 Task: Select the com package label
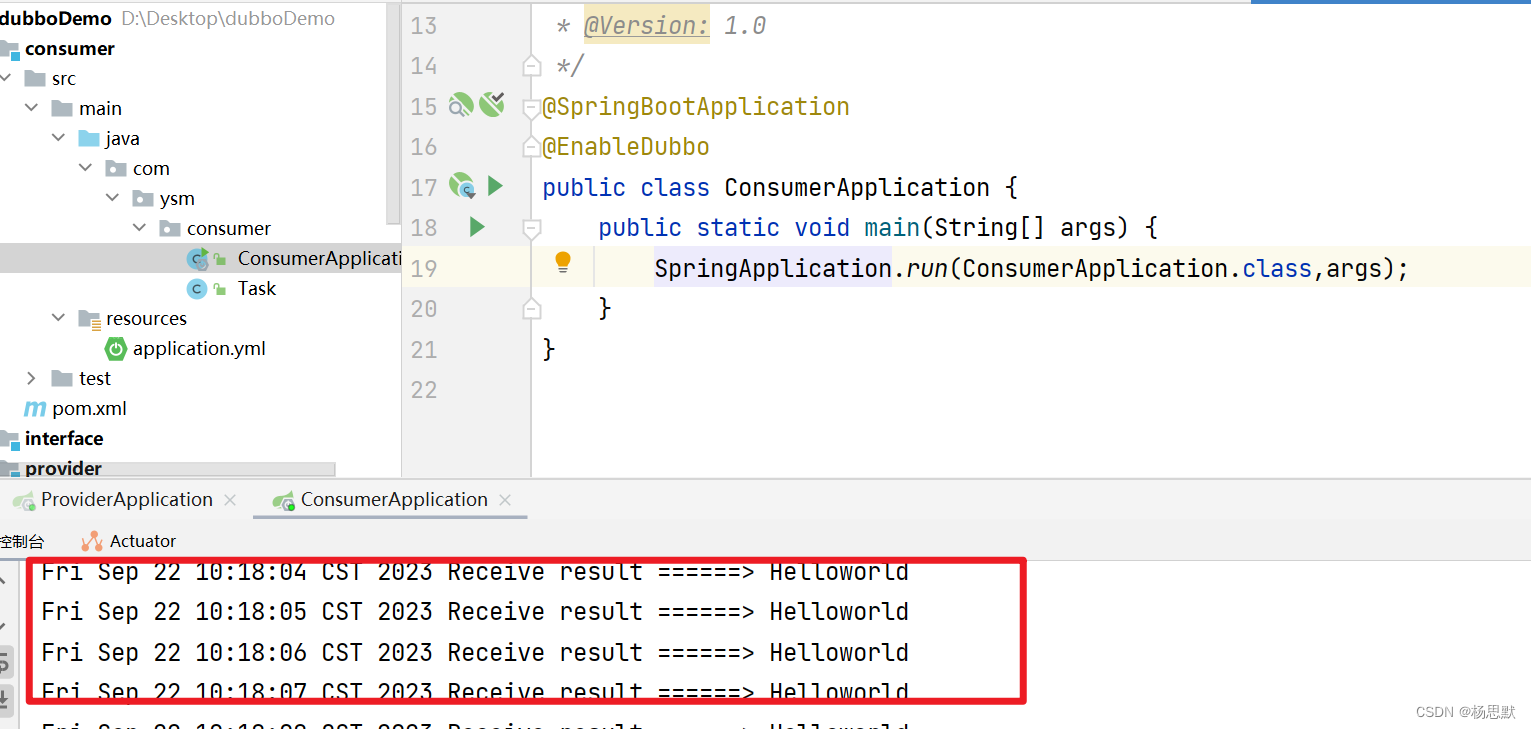pyautogui.click(x=151, y=169)
